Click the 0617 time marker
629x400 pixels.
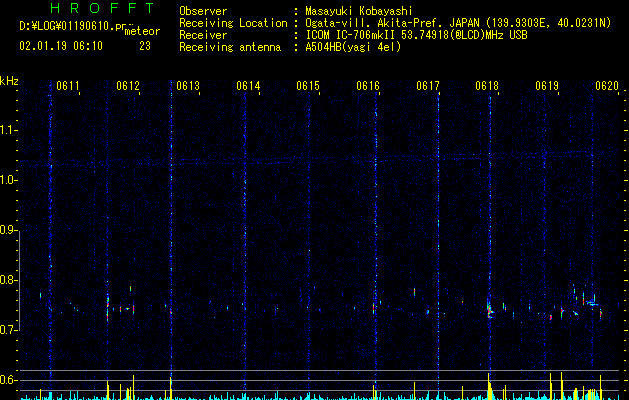pos(428,86)
